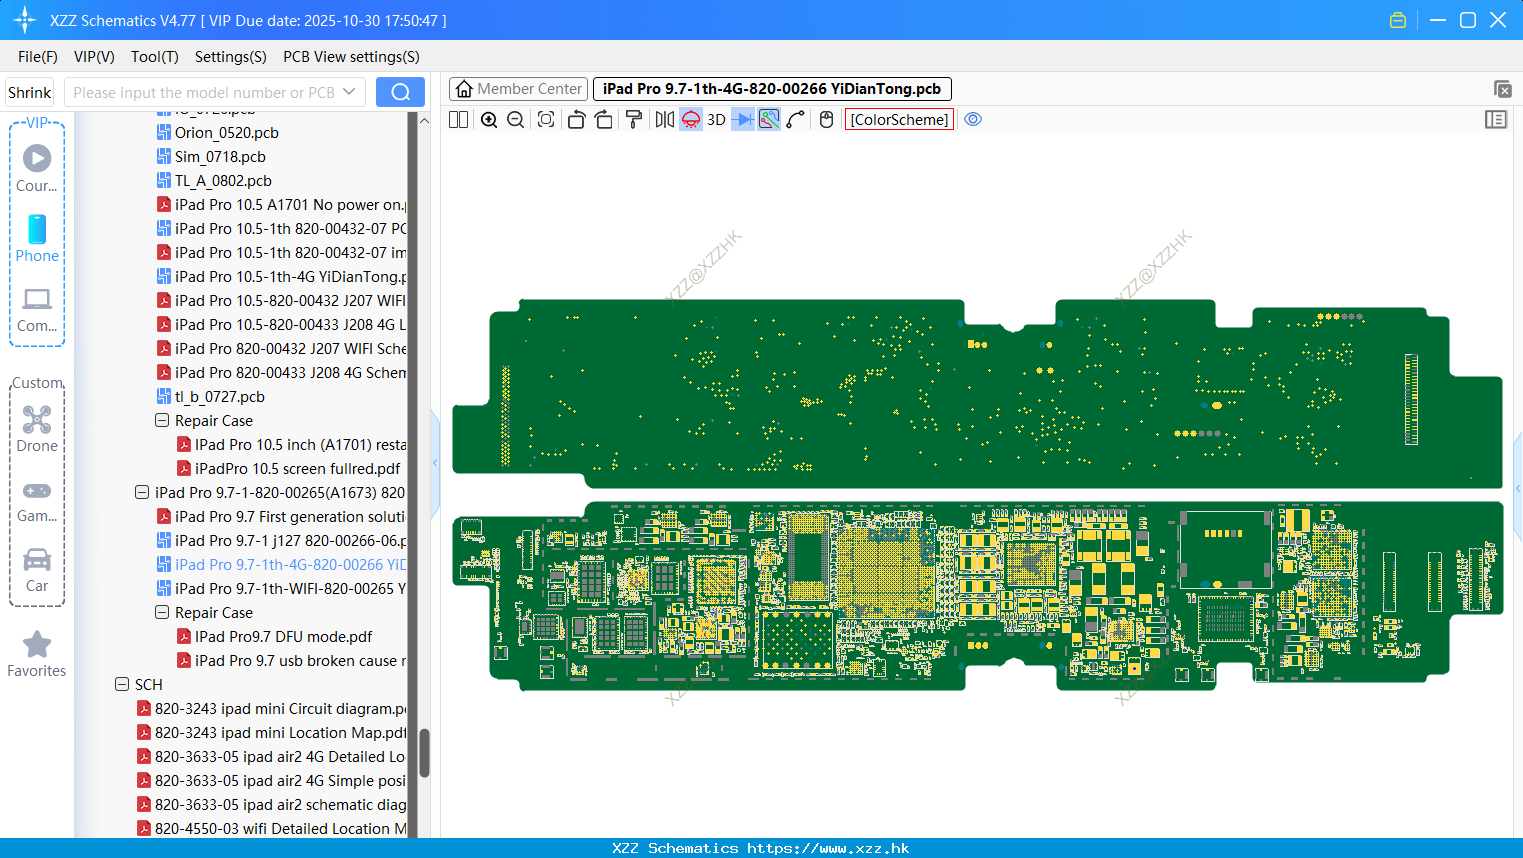Open iPad Pro 10.5-820-00432 J207 WIFI file
Image resolution: width=1523 pixels, height=858 pixels.
coord(281,301)
